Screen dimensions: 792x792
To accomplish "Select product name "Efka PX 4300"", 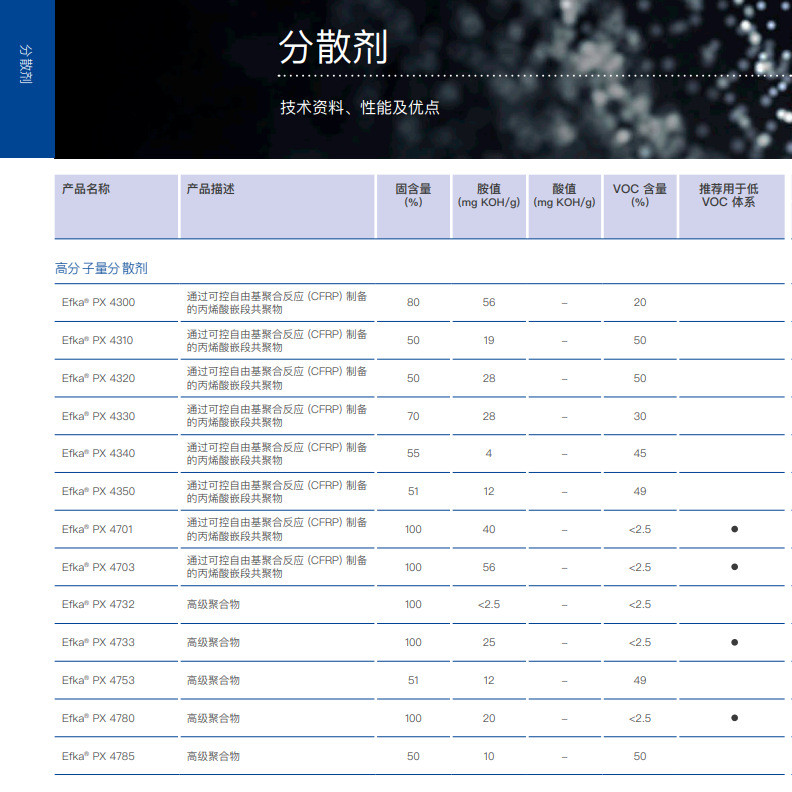I will click(x=98, y=302).
